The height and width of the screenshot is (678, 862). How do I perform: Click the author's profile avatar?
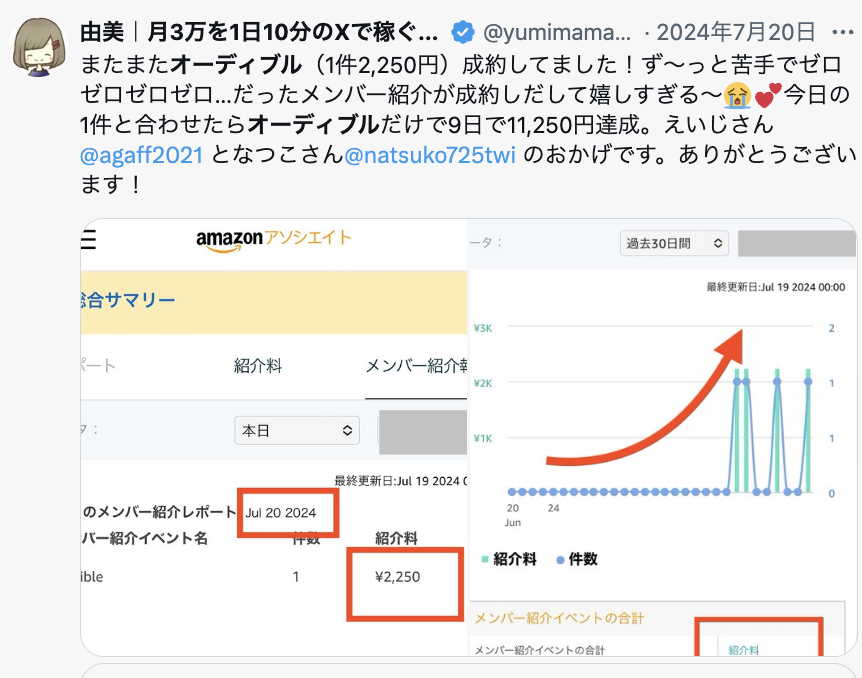click(40, 47)
